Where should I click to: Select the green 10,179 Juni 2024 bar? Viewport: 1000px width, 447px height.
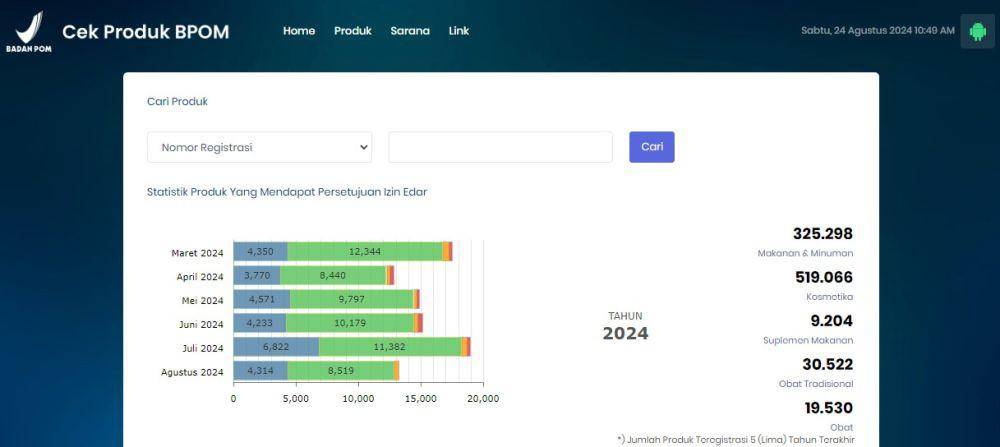tap(349, 323)
